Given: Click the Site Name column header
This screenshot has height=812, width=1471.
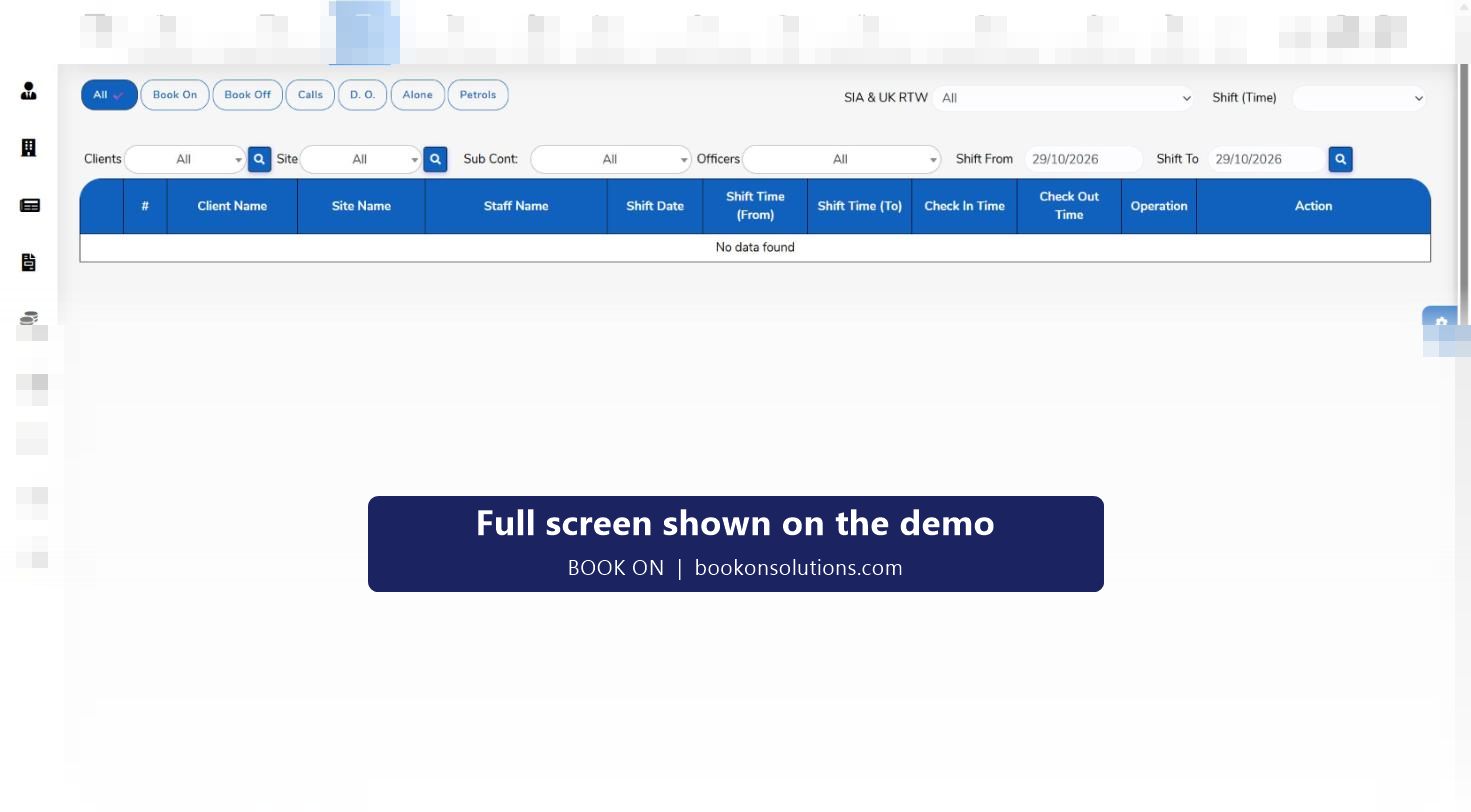Looking at the screenshot, I should tap(361, 206).
